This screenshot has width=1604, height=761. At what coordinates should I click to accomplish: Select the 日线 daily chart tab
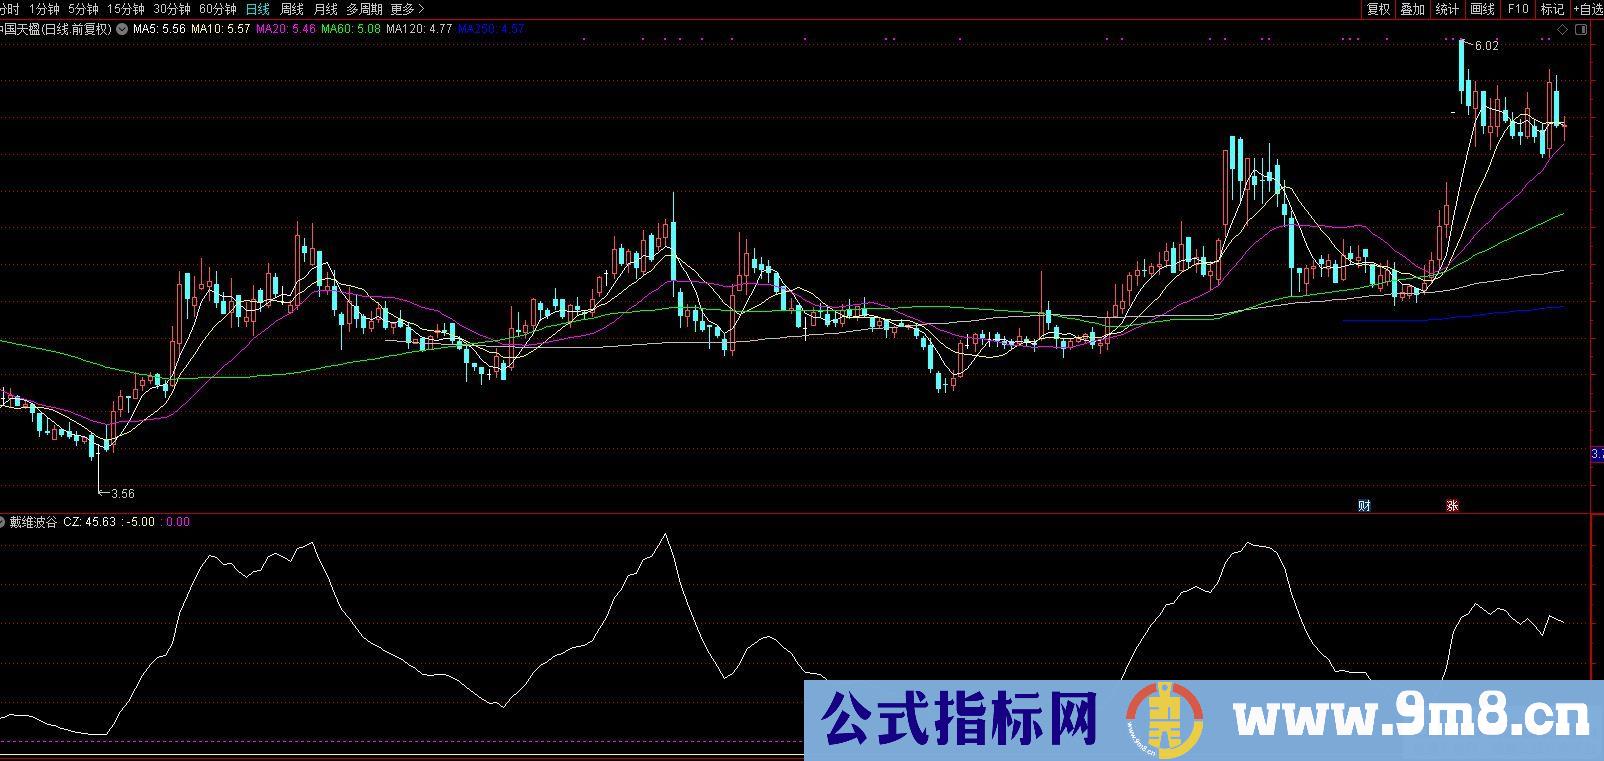(257, 9)
